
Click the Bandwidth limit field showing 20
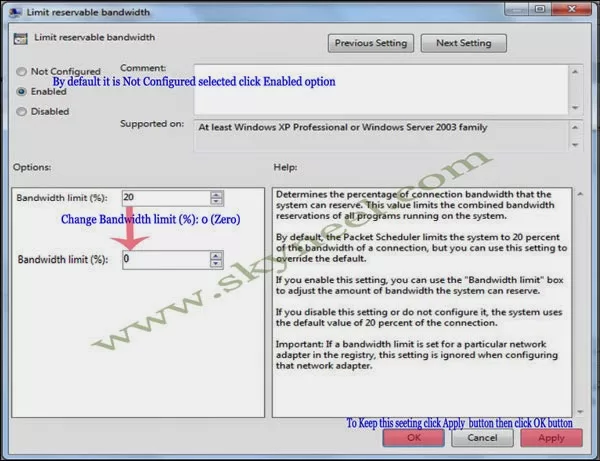coord(166,197)
